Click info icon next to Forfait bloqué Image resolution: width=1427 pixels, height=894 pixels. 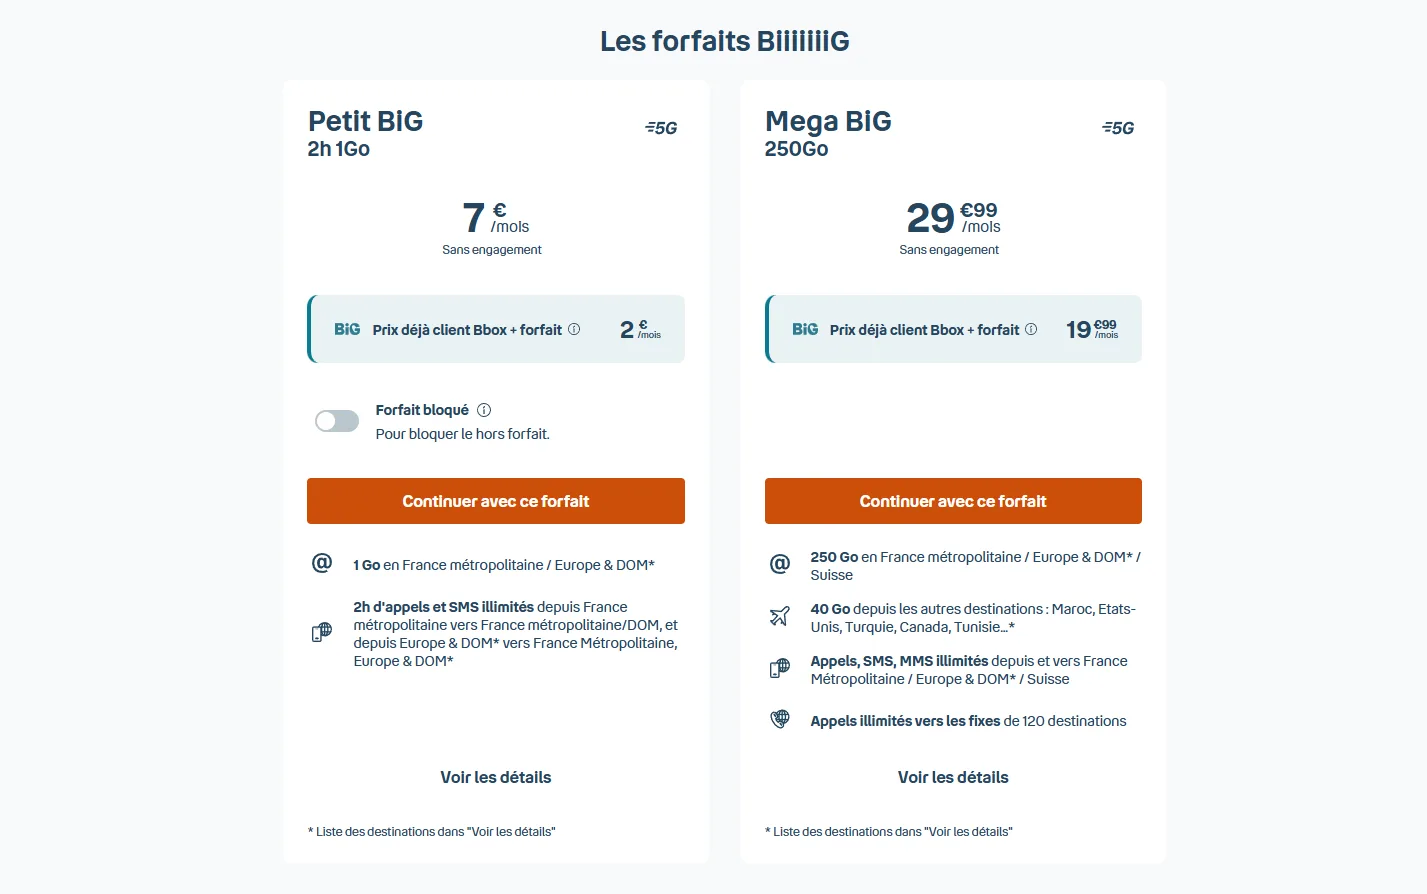pyautogui.click(x=484, y=410)
